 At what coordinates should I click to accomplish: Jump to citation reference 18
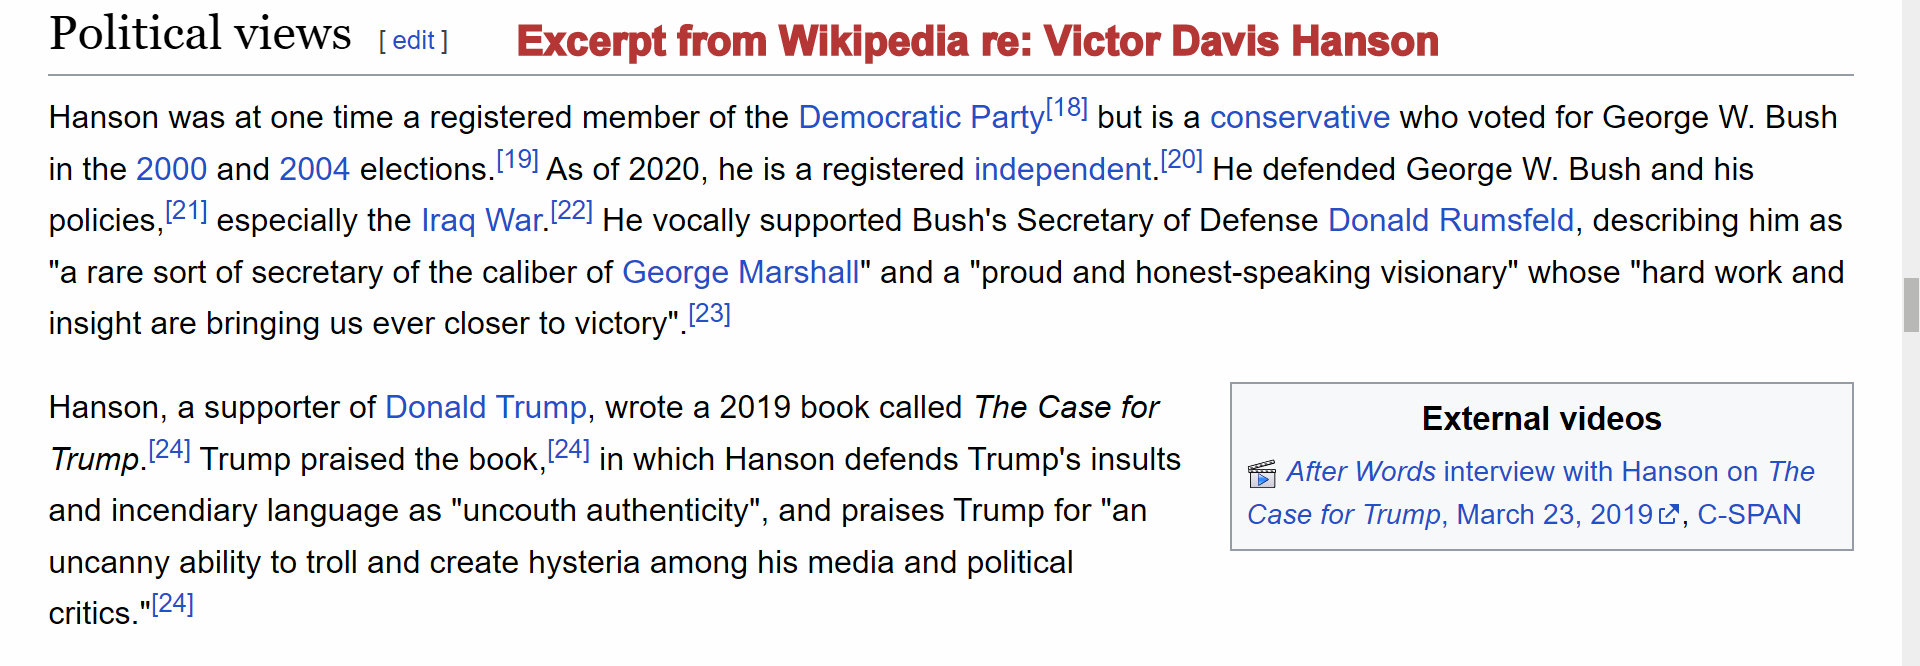click(1066, 107)
